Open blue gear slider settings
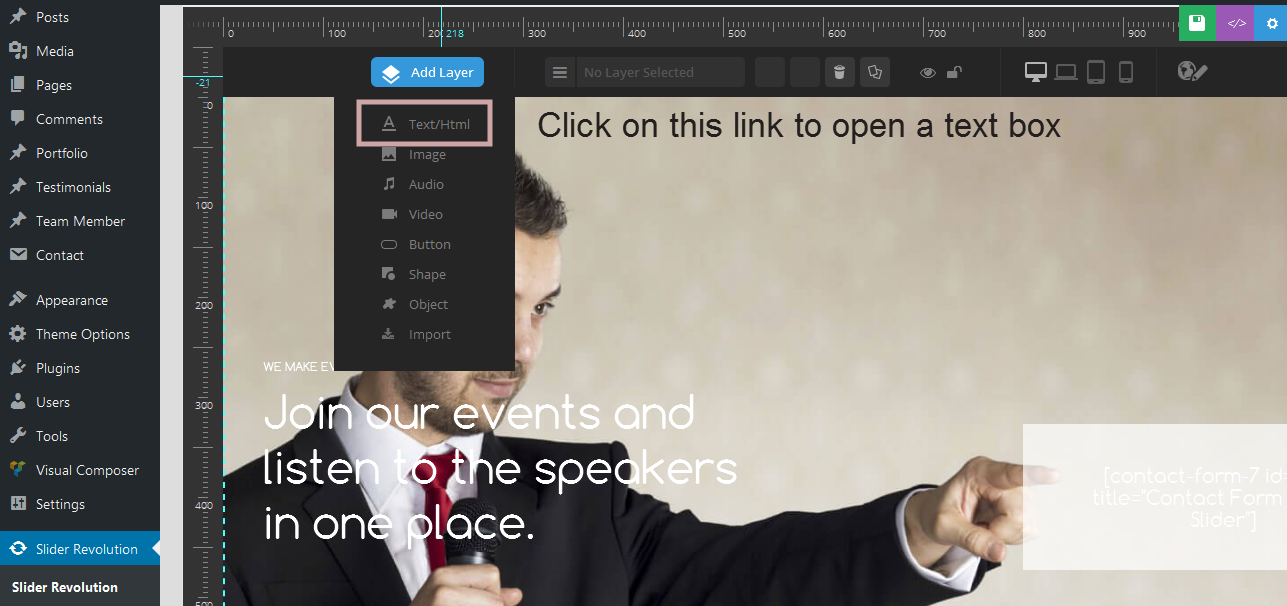 click(1271, 23)
